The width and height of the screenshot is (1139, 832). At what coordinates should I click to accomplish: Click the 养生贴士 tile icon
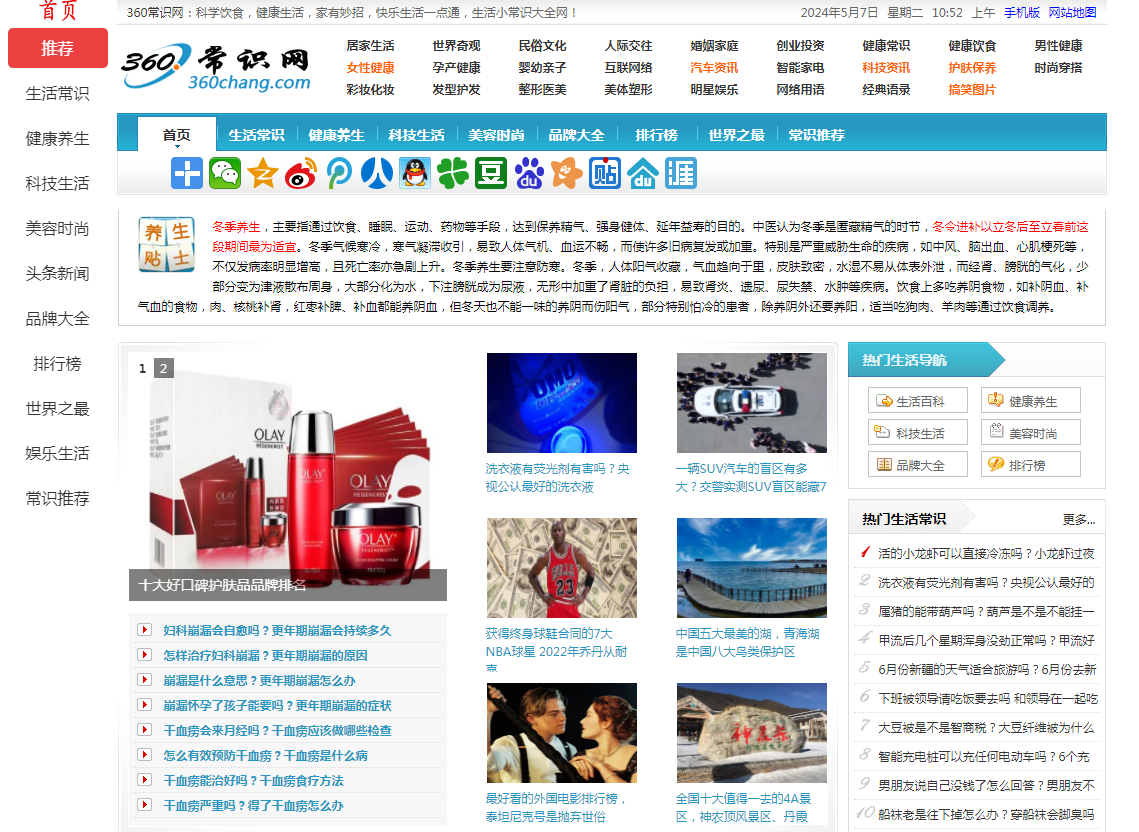click(x=166, y=243)
